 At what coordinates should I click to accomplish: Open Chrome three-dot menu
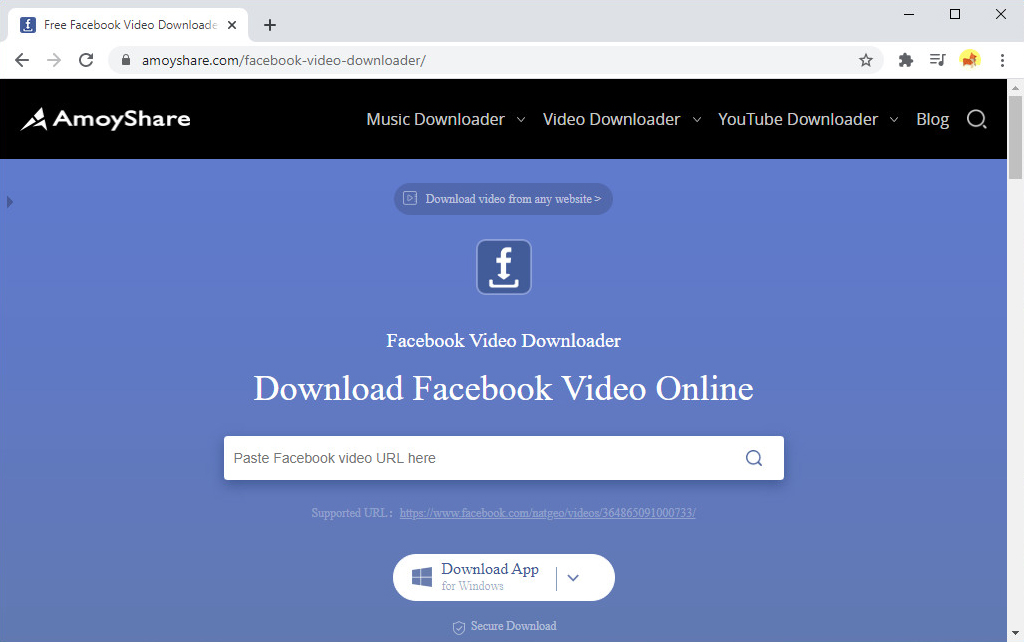tap(1002, 60)
